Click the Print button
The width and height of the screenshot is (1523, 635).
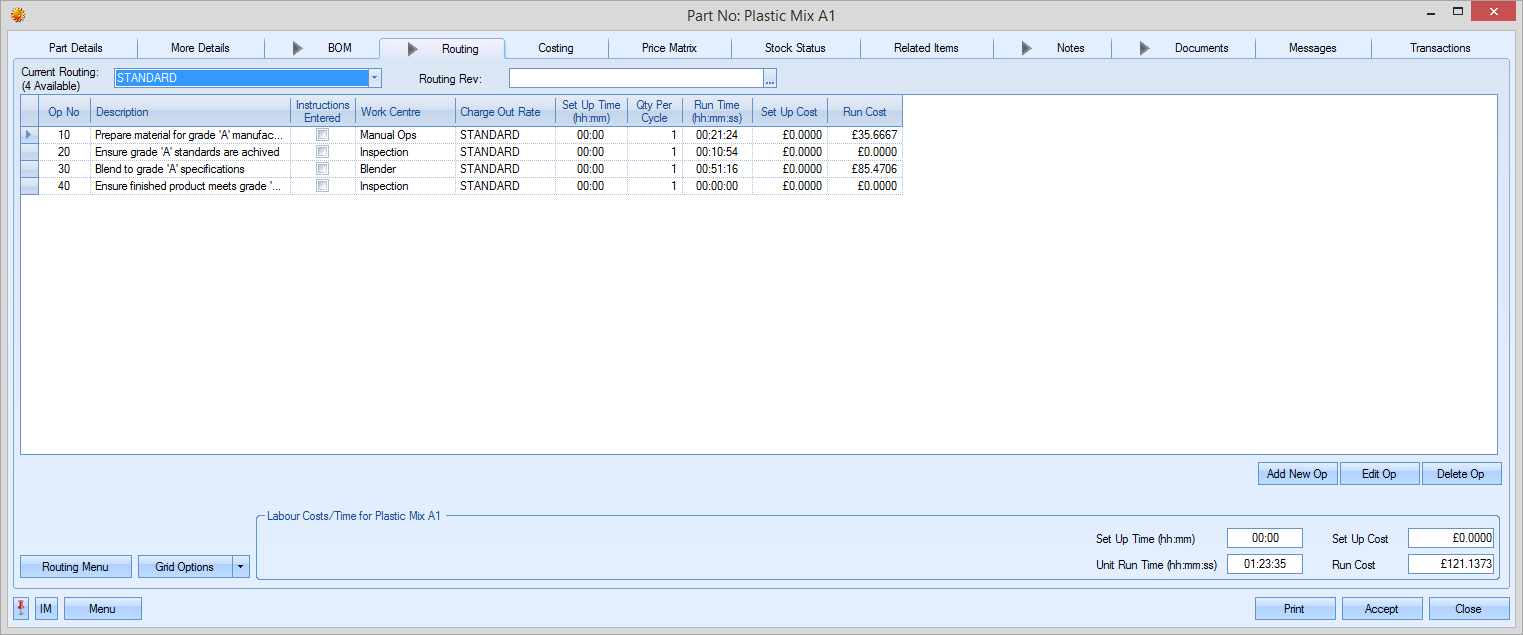coord(1294,609)
